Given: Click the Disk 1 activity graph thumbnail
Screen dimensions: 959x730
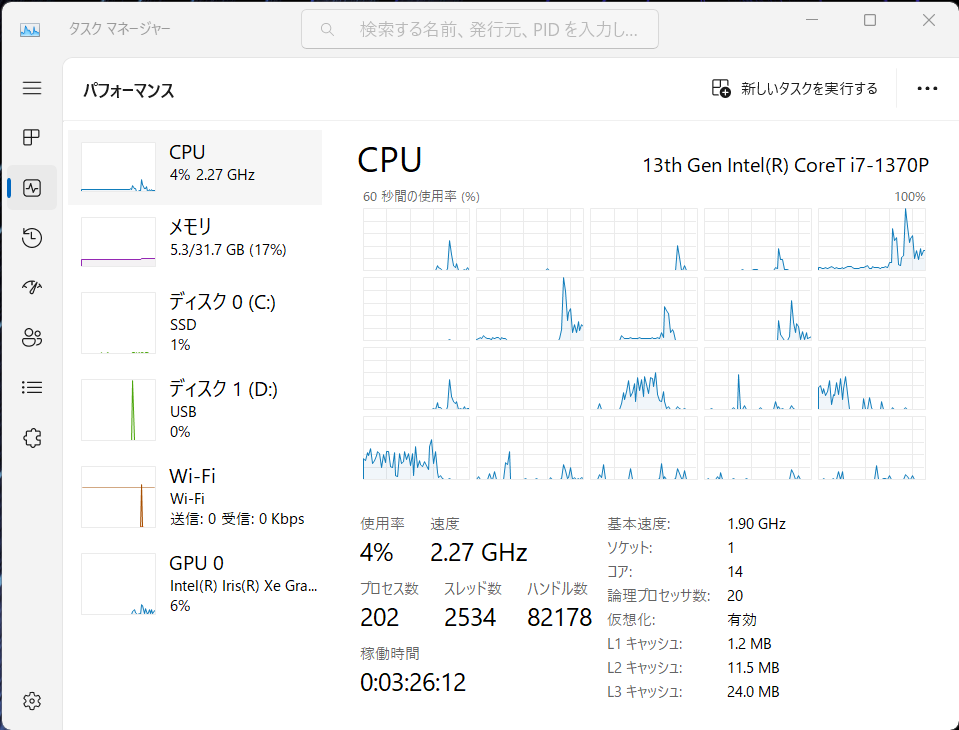Looking at the screenshot, I should point(118,410).
